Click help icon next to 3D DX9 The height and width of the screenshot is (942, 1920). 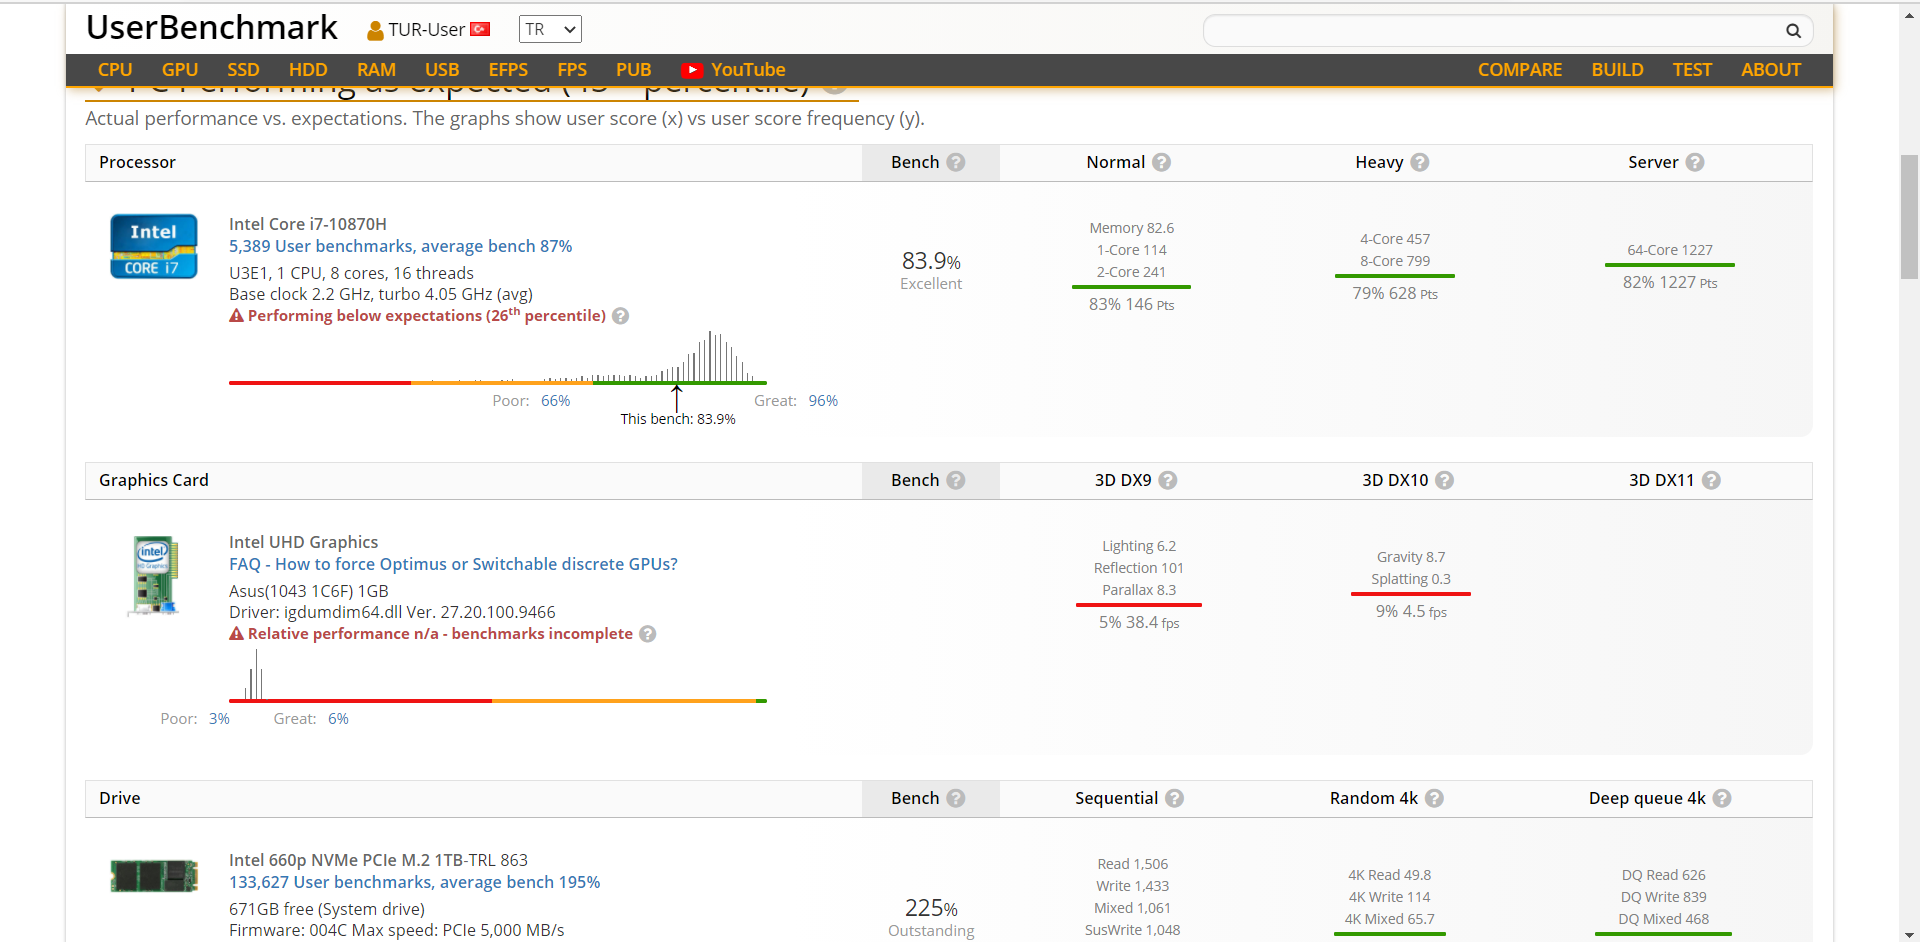point(1168,480)
